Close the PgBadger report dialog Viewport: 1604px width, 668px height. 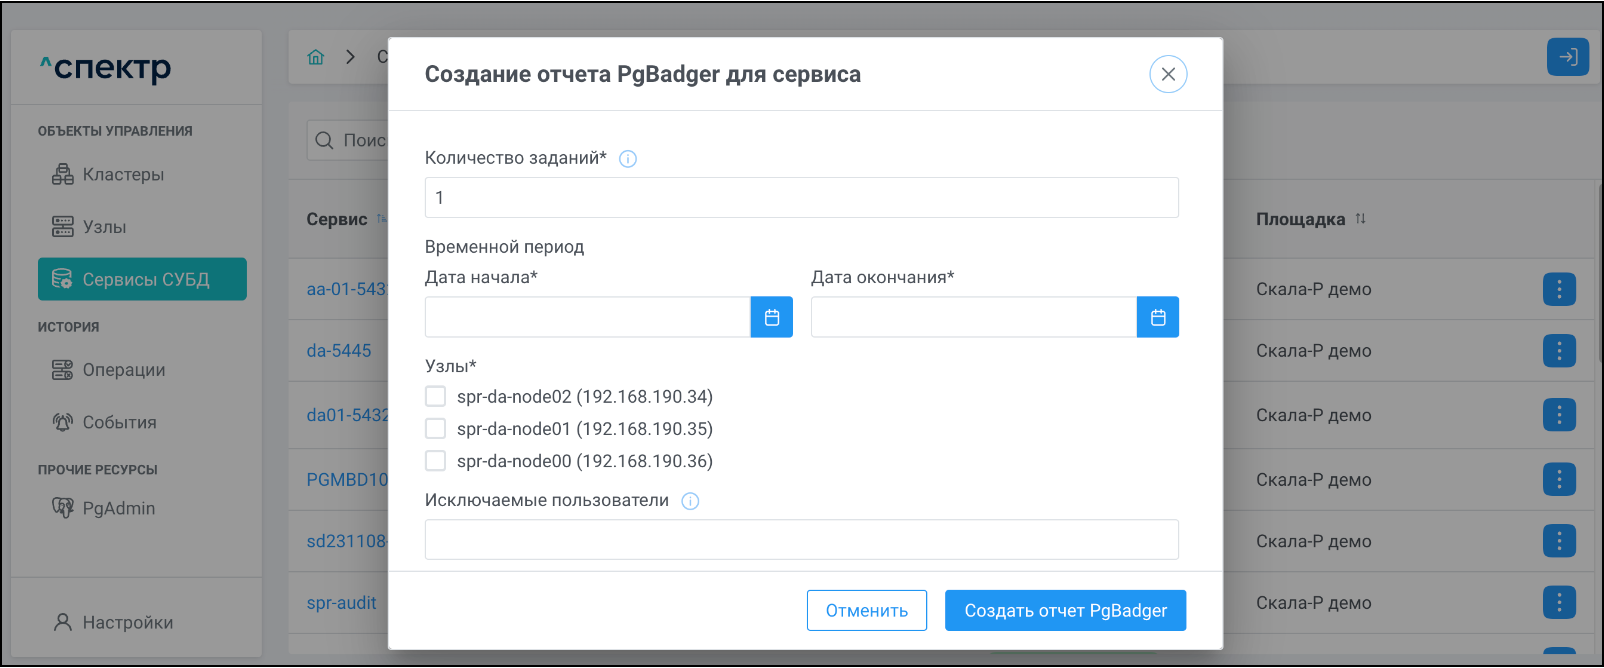point(1168,74)
